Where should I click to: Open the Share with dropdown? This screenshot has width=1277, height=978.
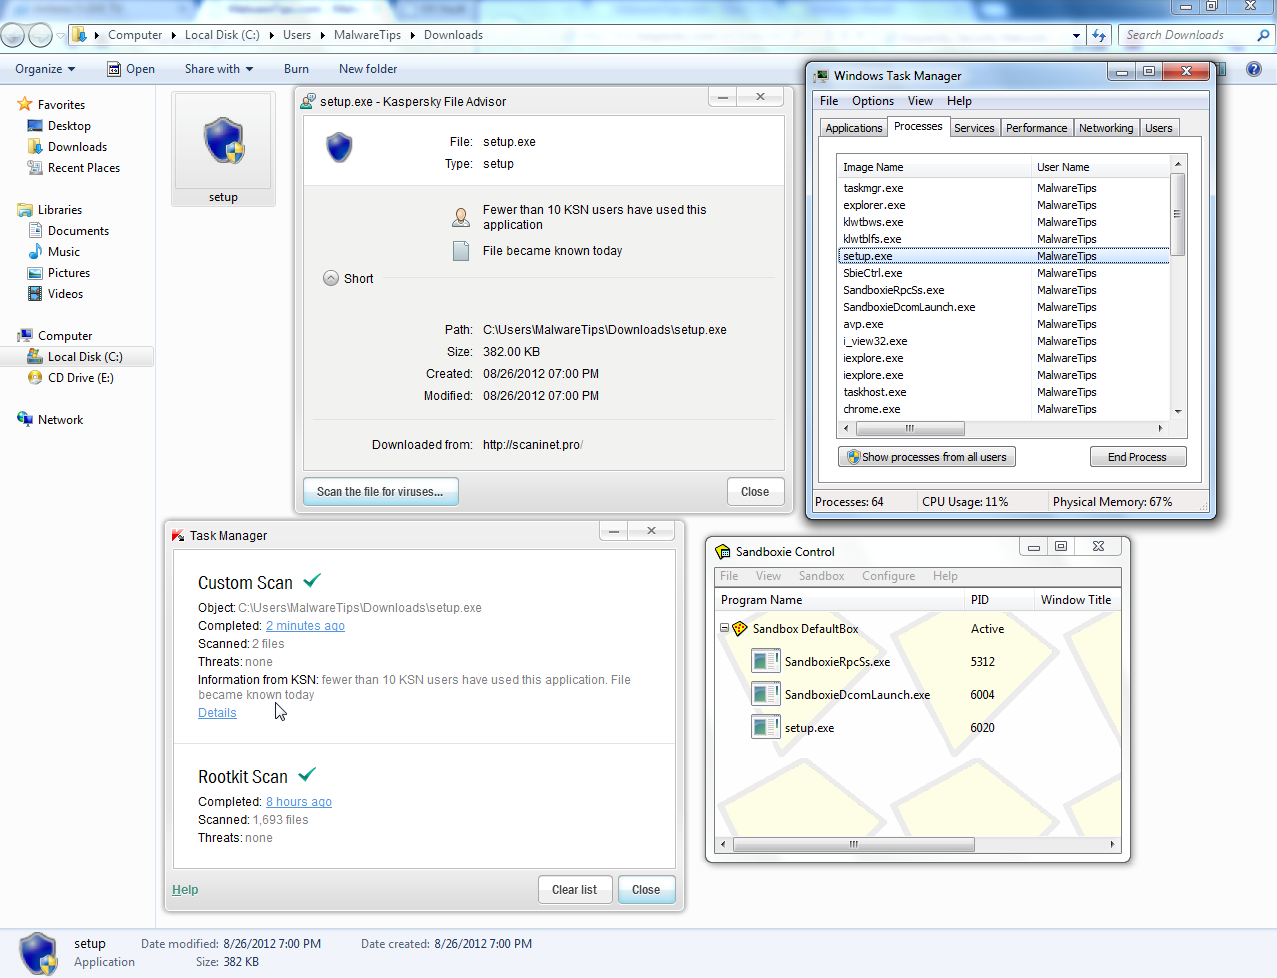219,69
